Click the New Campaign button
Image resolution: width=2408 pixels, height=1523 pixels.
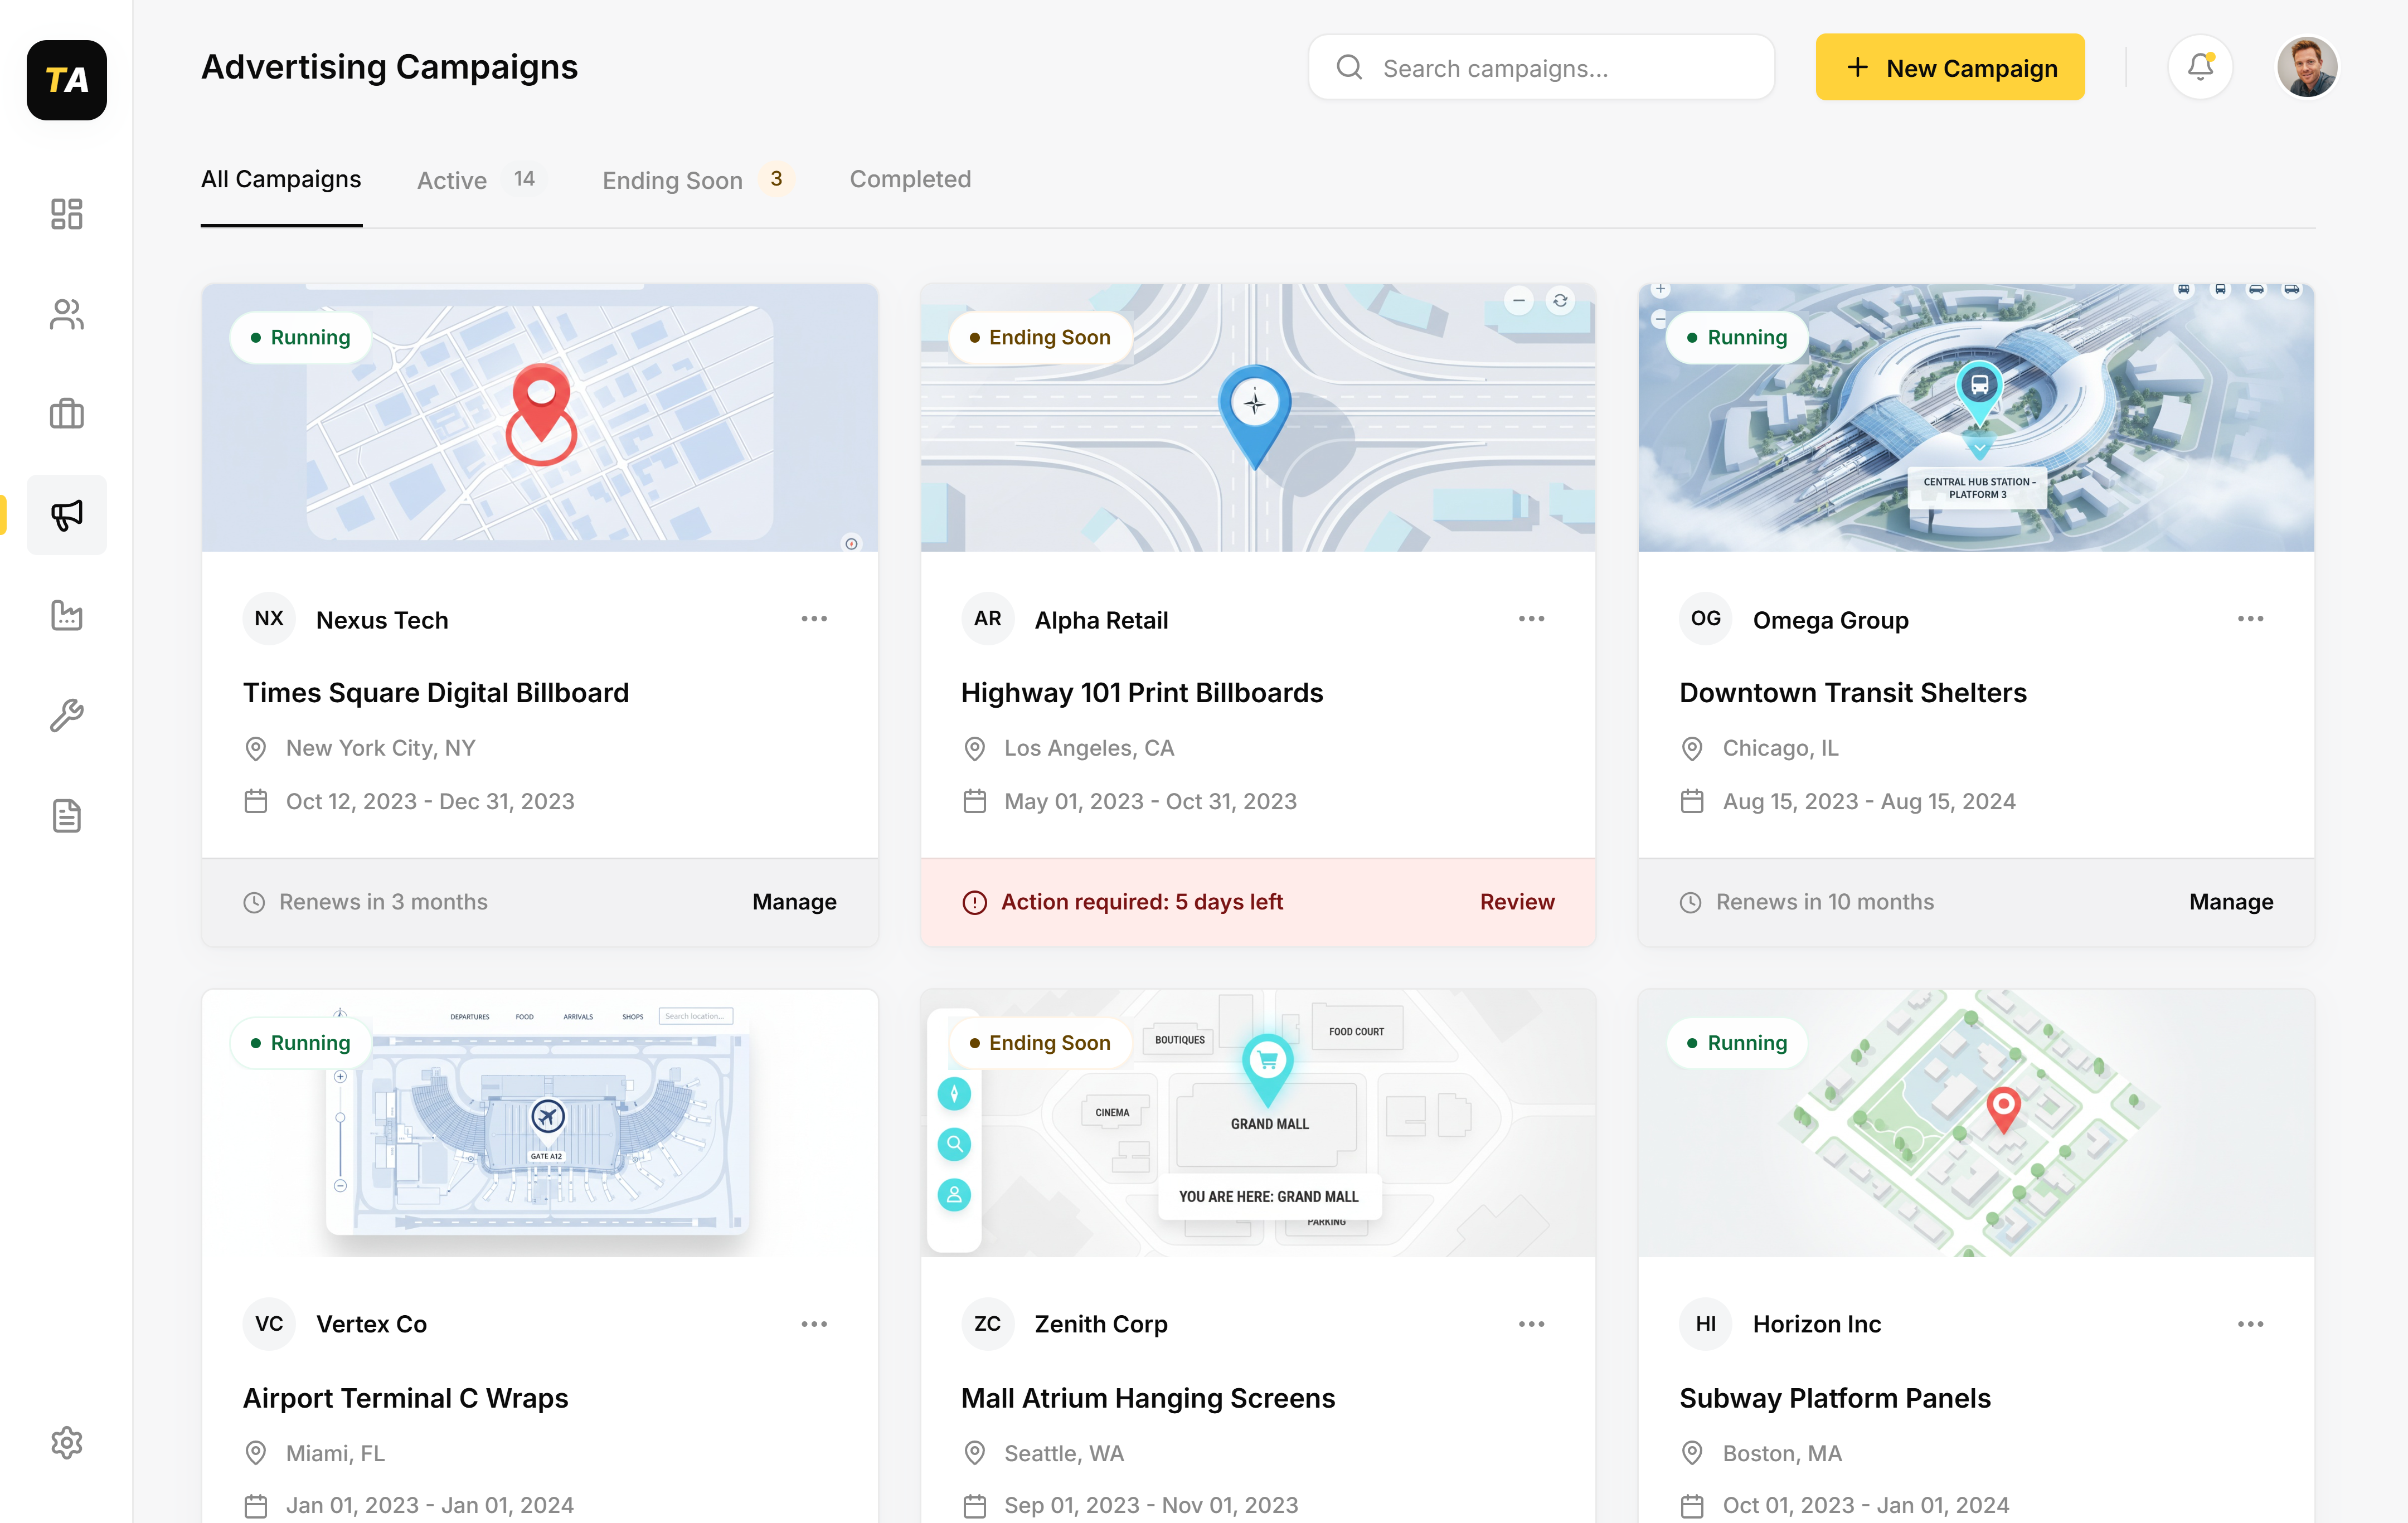pyautogui.click(x=1949, y=67)
